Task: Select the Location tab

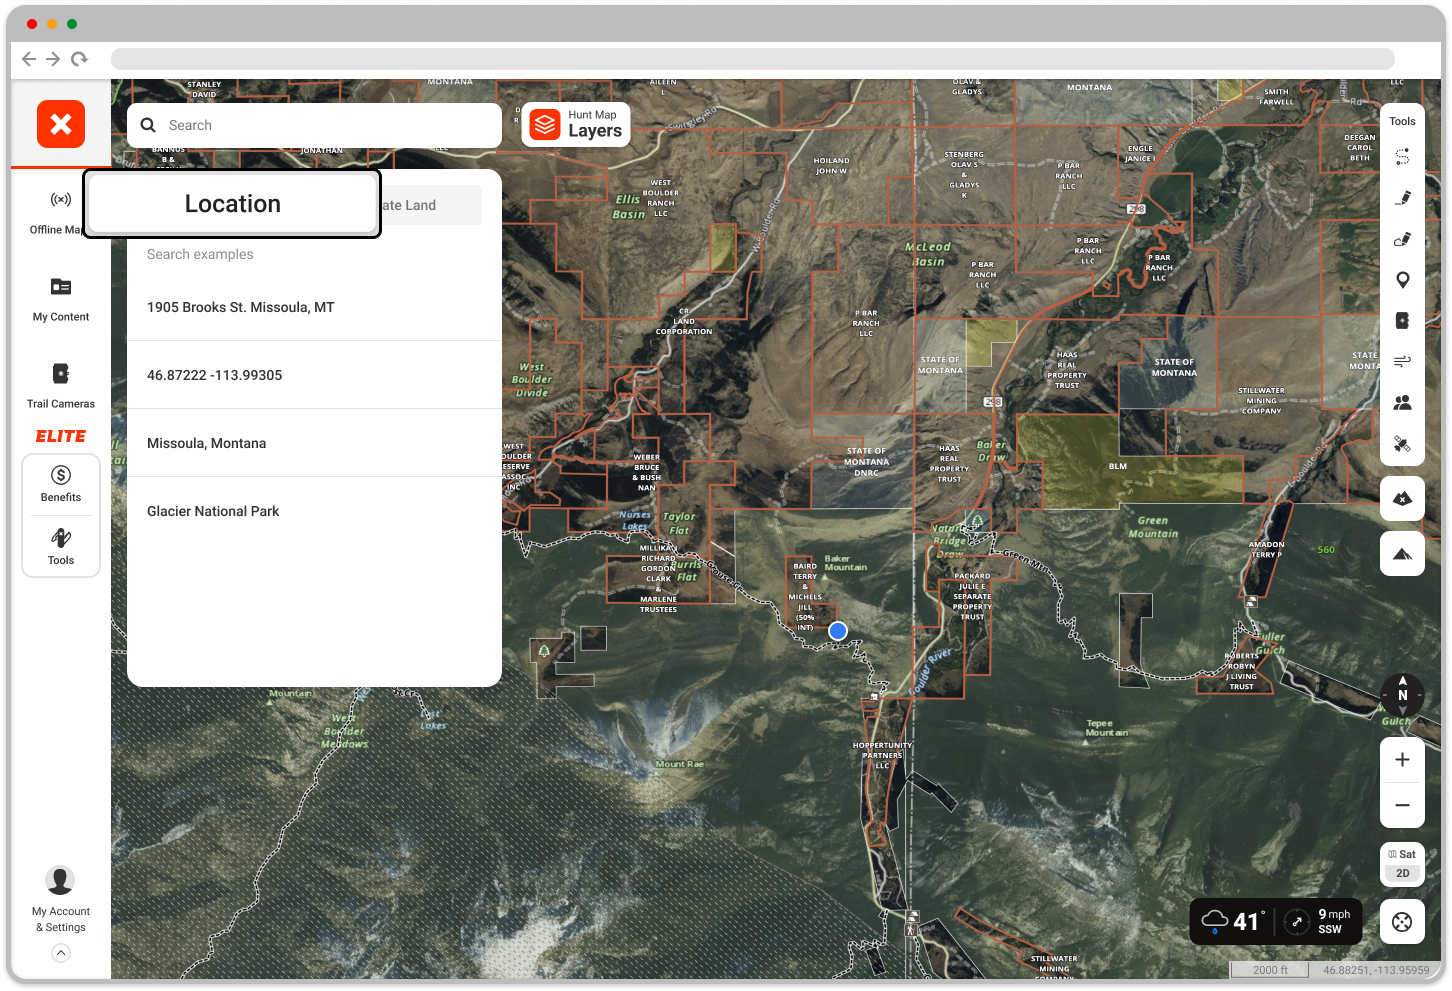Action: pyautogui.click(x=232, y=204)
